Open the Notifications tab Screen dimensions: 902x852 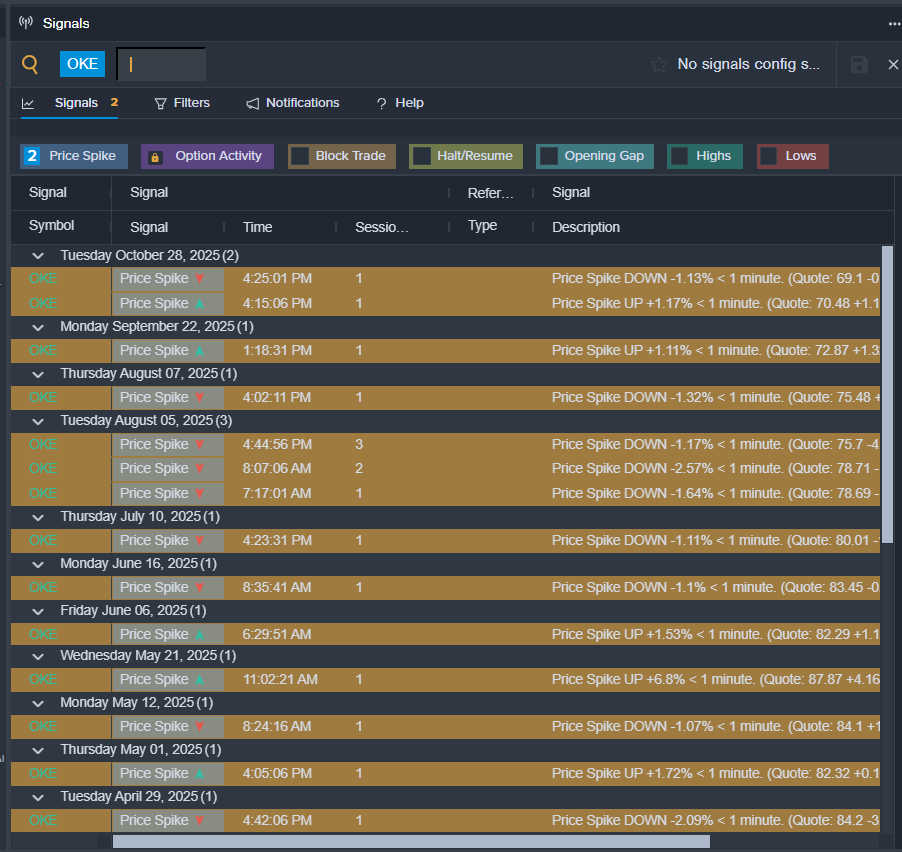[x=292, y=103]
